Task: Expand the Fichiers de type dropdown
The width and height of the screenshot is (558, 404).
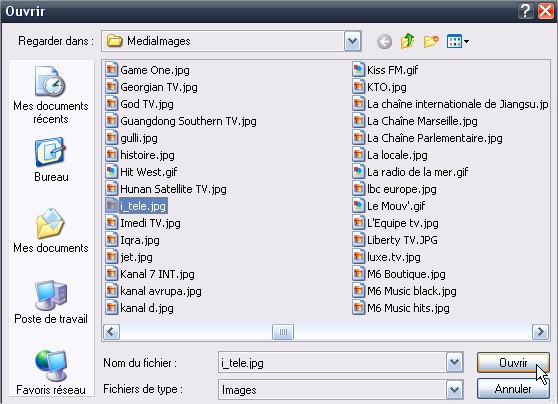Action: pyautogui.click(x=454, y=390)
